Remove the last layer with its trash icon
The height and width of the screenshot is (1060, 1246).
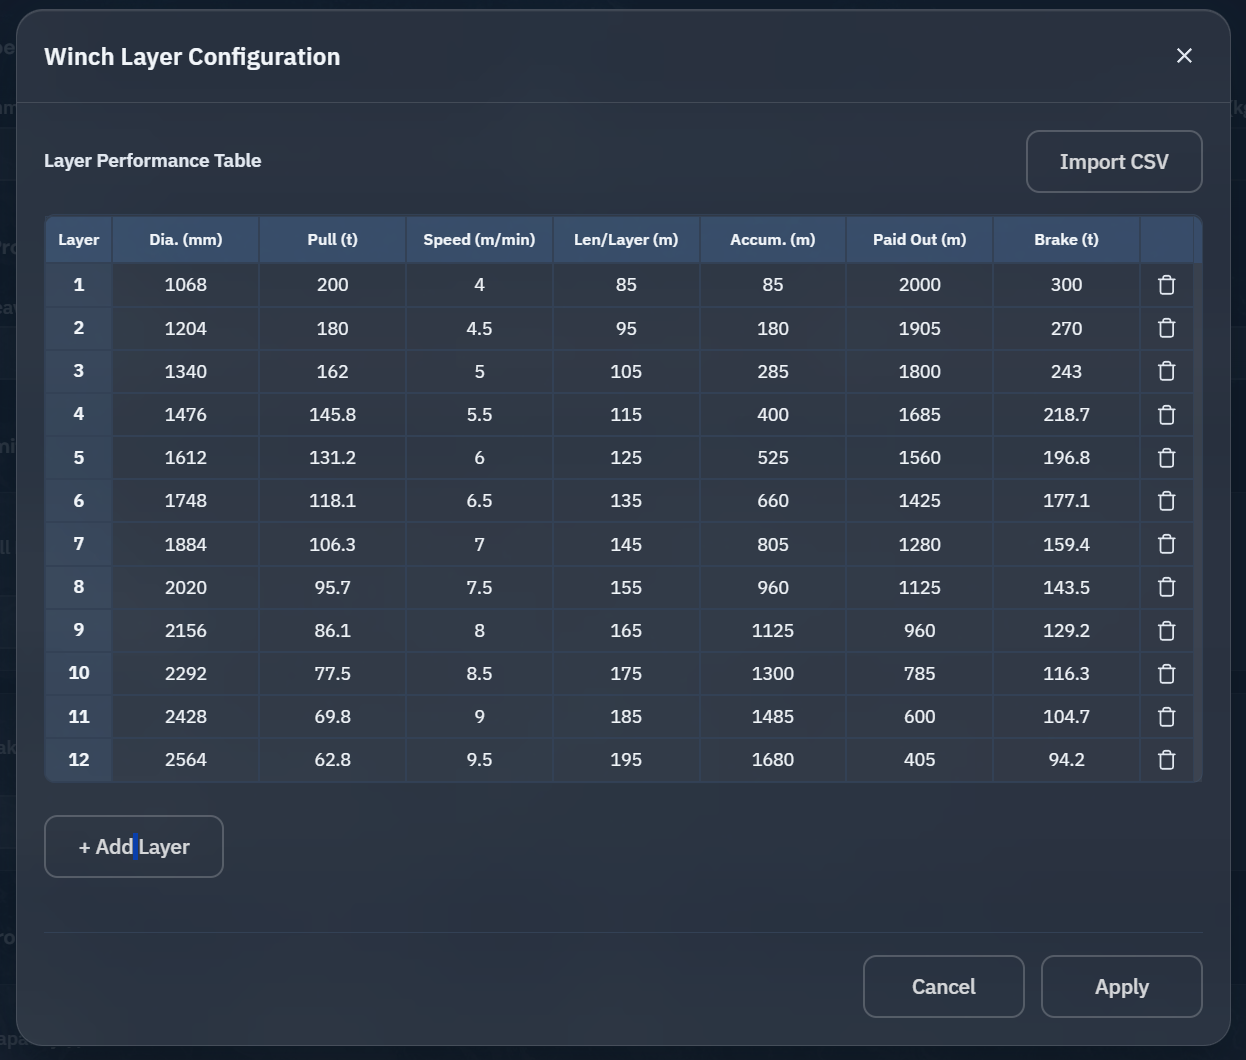pos(1166,759)
